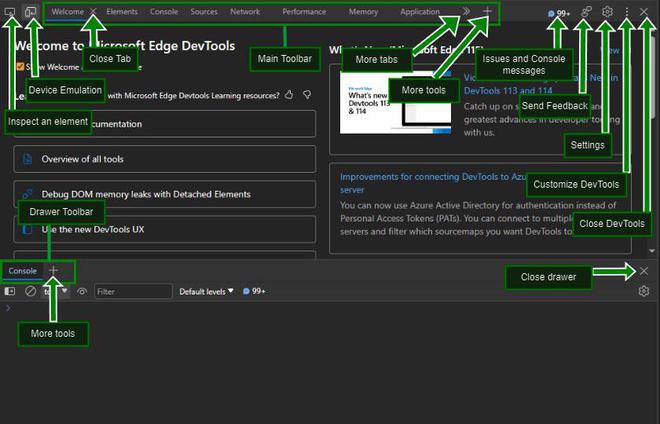
Task: Click thumbs up feedback icon
Action: click(x=289, y=94)
